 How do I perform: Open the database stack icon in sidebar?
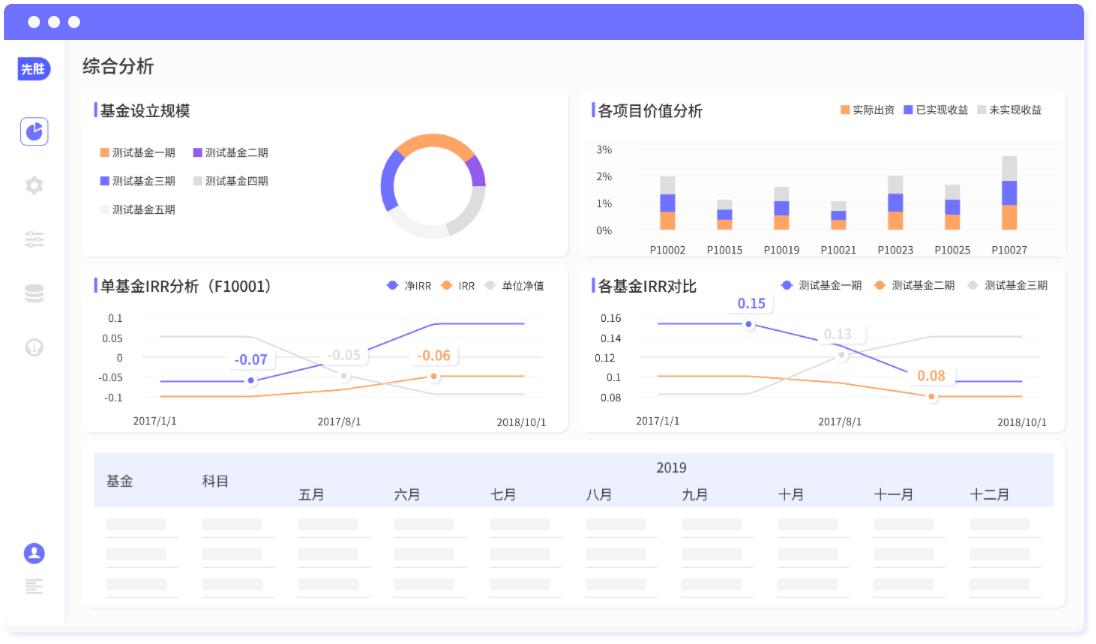point(34,293)
